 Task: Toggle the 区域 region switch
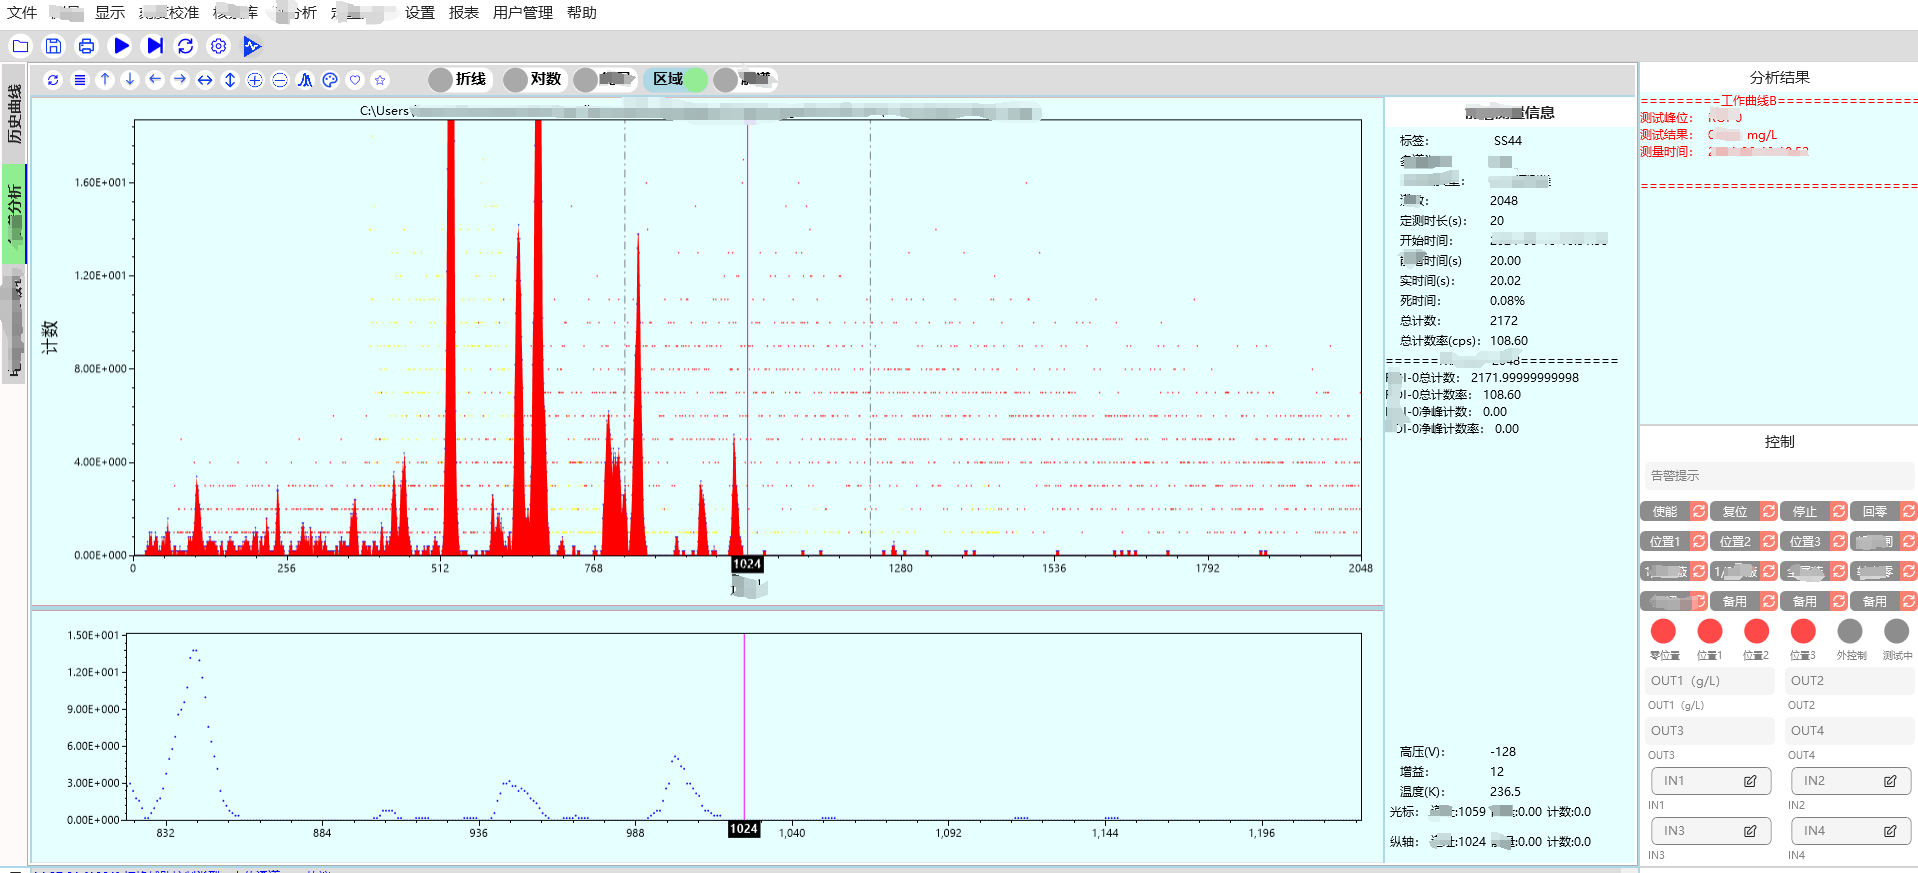tap(677, 79)
